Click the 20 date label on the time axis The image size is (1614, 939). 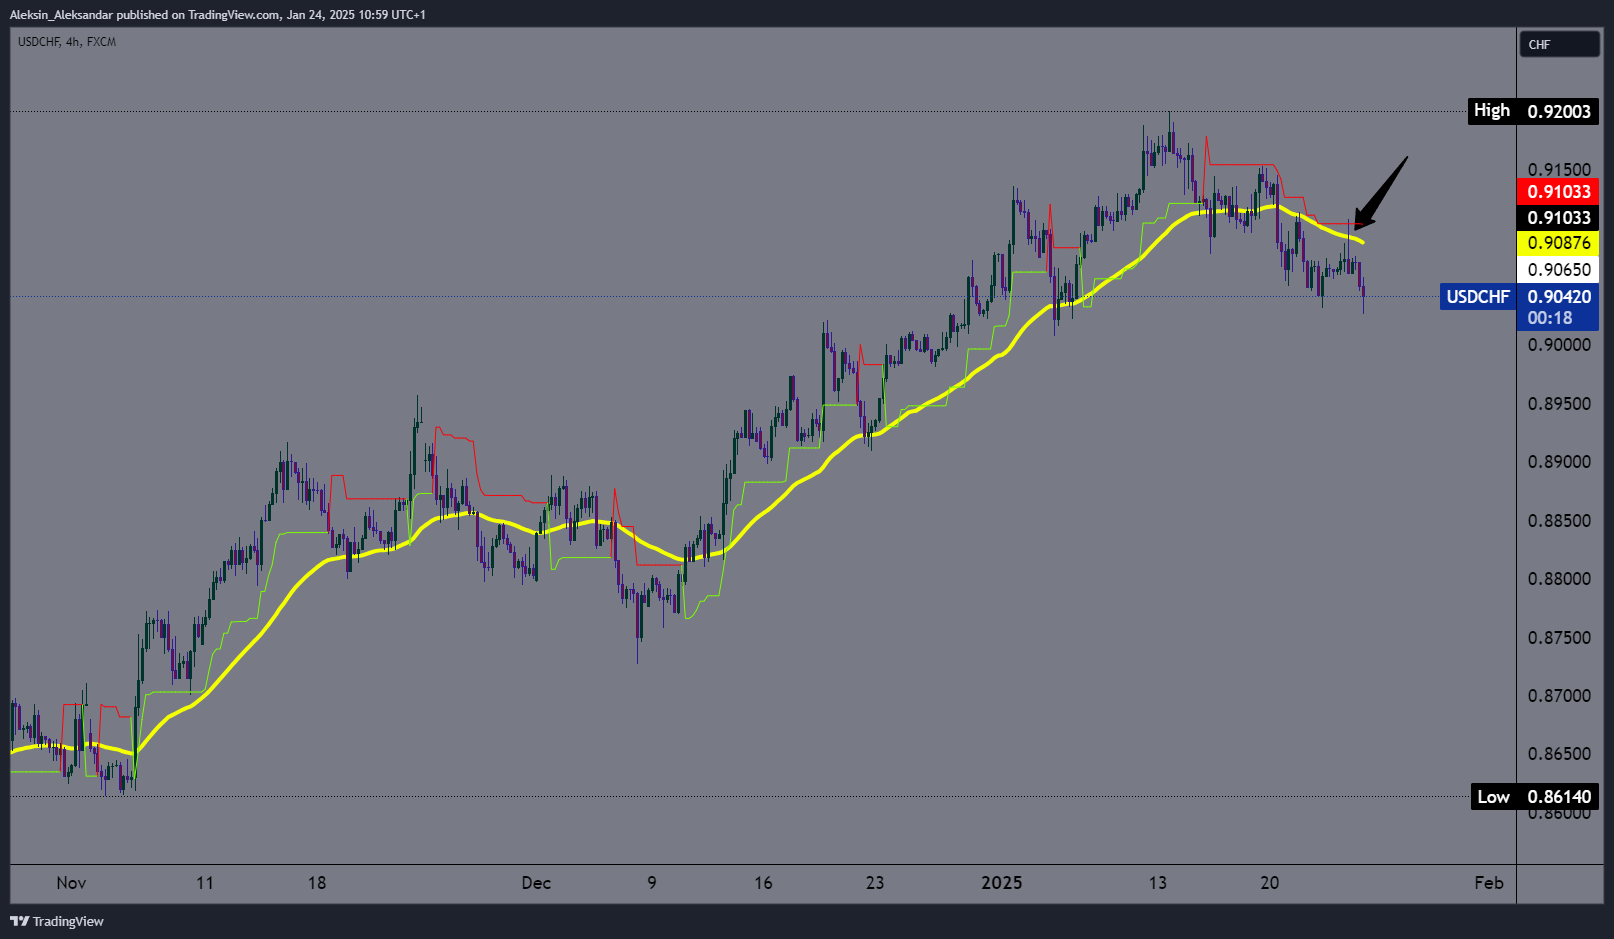click(1269, 883)
